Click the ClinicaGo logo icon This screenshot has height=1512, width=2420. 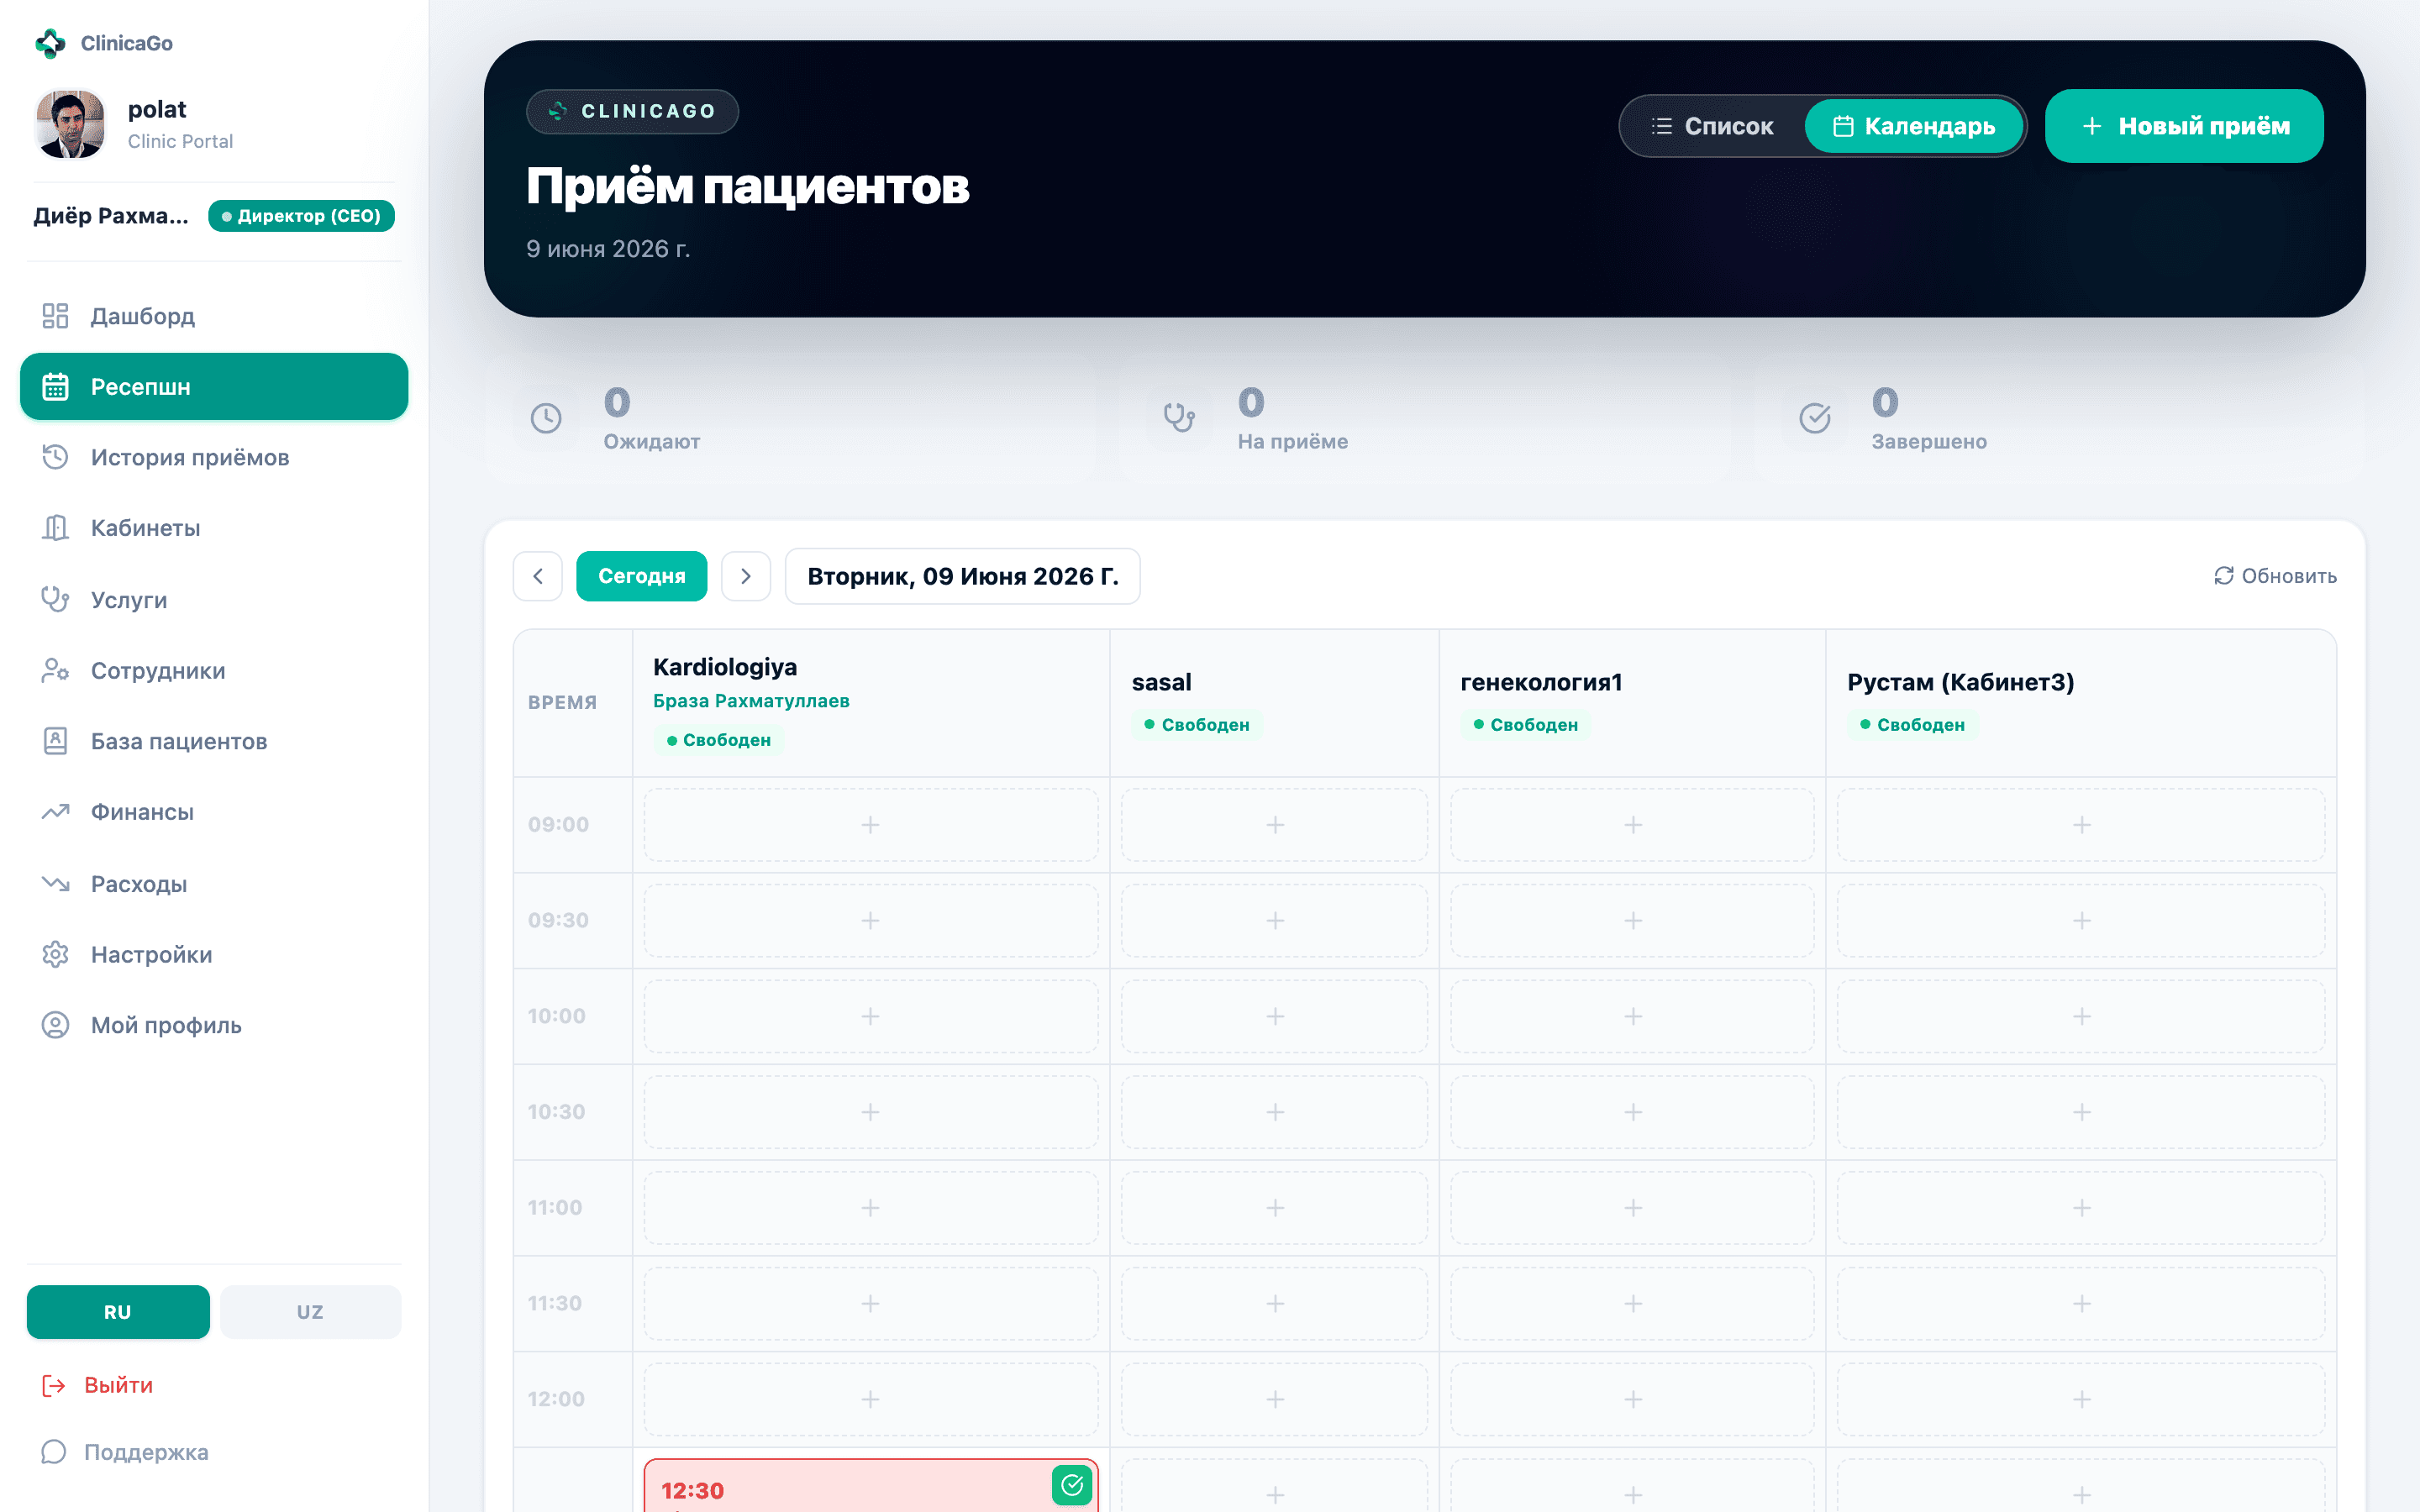tap(50, 43)
